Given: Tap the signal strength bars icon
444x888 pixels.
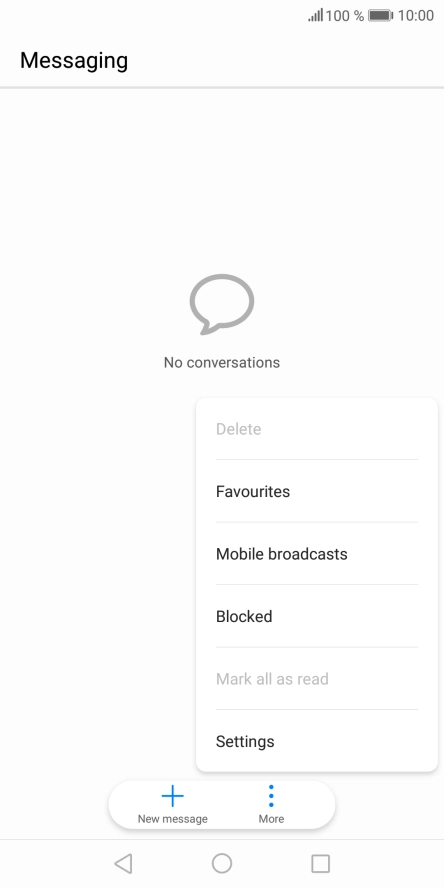Looking at the screenshot, I should pyautogui.click(x=315, y=15).
